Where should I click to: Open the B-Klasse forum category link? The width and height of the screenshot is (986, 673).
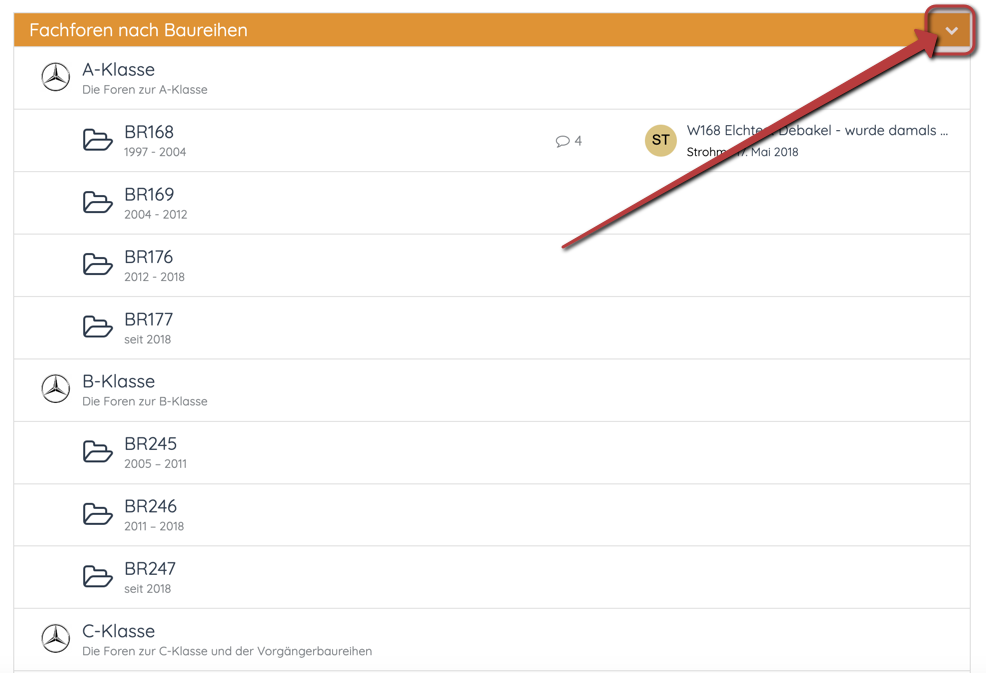tap(118, 381)
